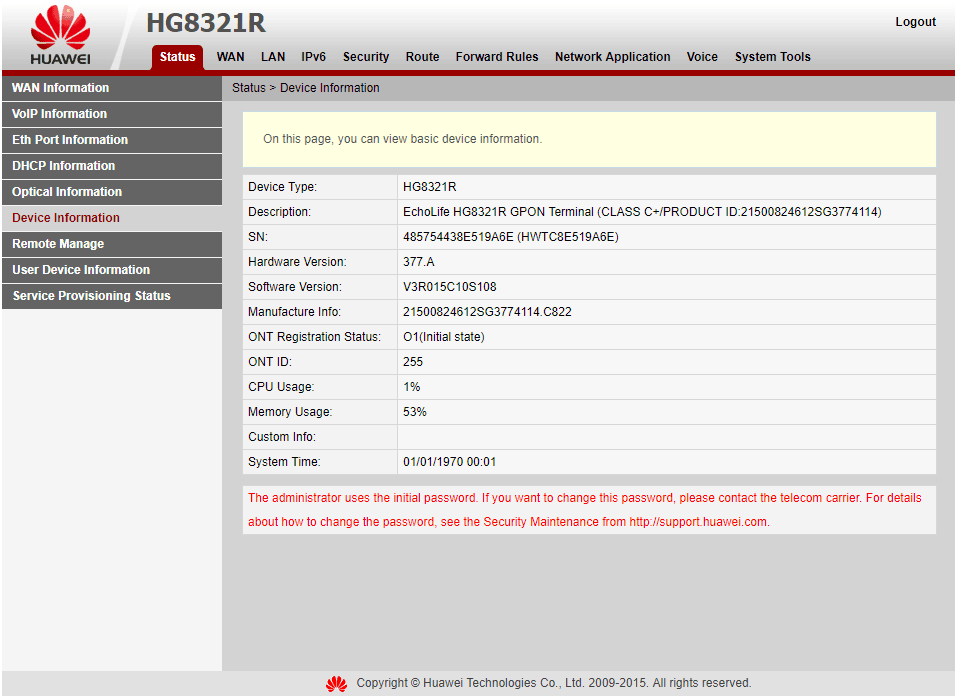
Task: Open the Voice tab
Action: pyautogui.click(x=702, y=57)
